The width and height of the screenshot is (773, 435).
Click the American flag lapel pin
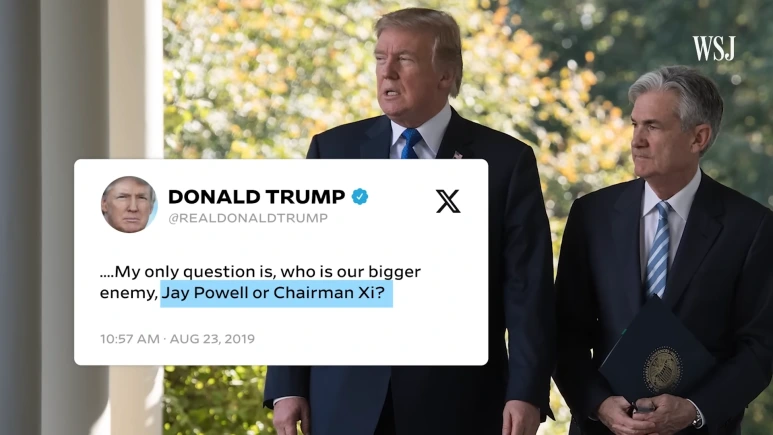(457, 155)
